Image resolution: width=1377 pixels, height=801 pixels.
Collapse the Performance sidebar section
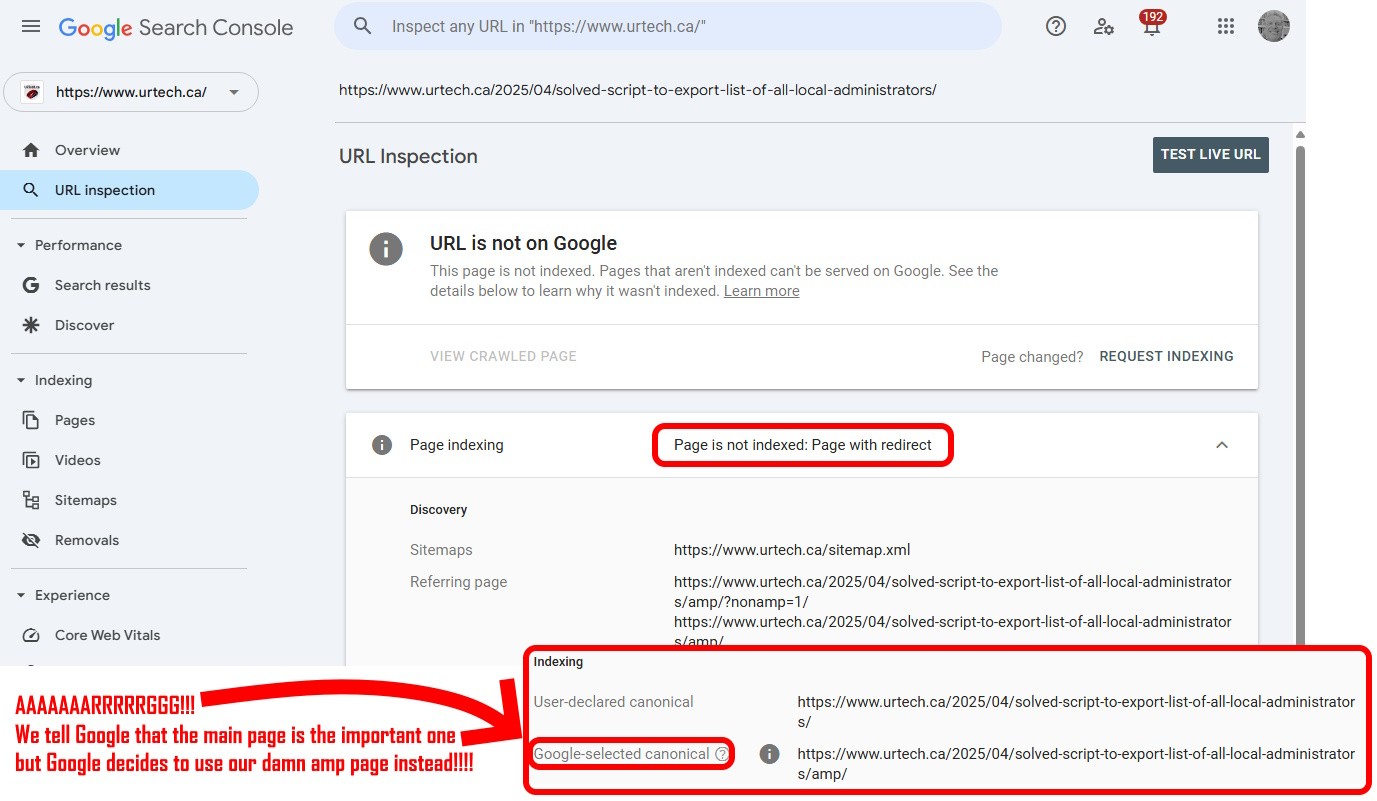pyautogui.click(x=21, y=245)
